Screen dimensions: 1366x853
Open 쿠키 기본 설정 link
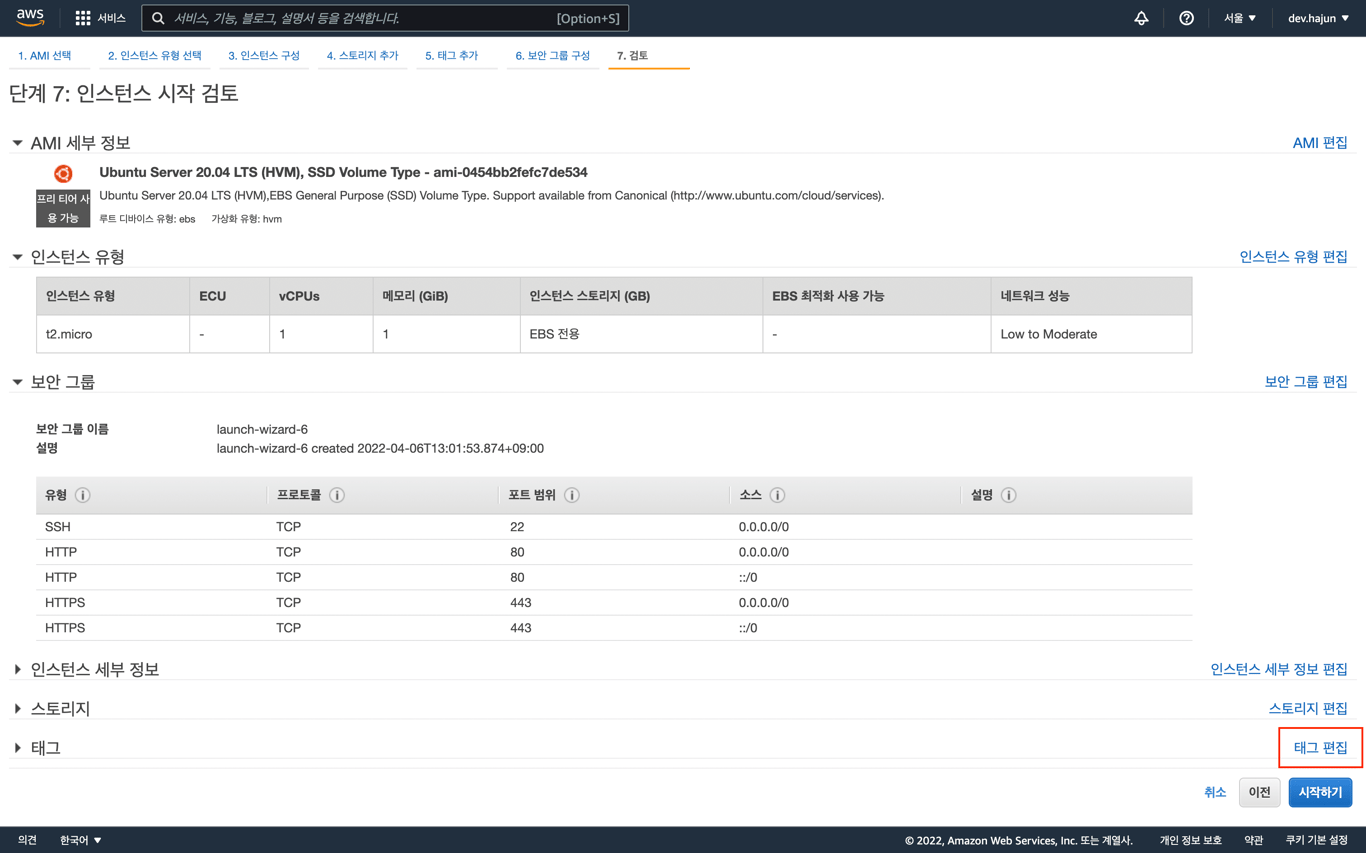[x=1316, y=840]
